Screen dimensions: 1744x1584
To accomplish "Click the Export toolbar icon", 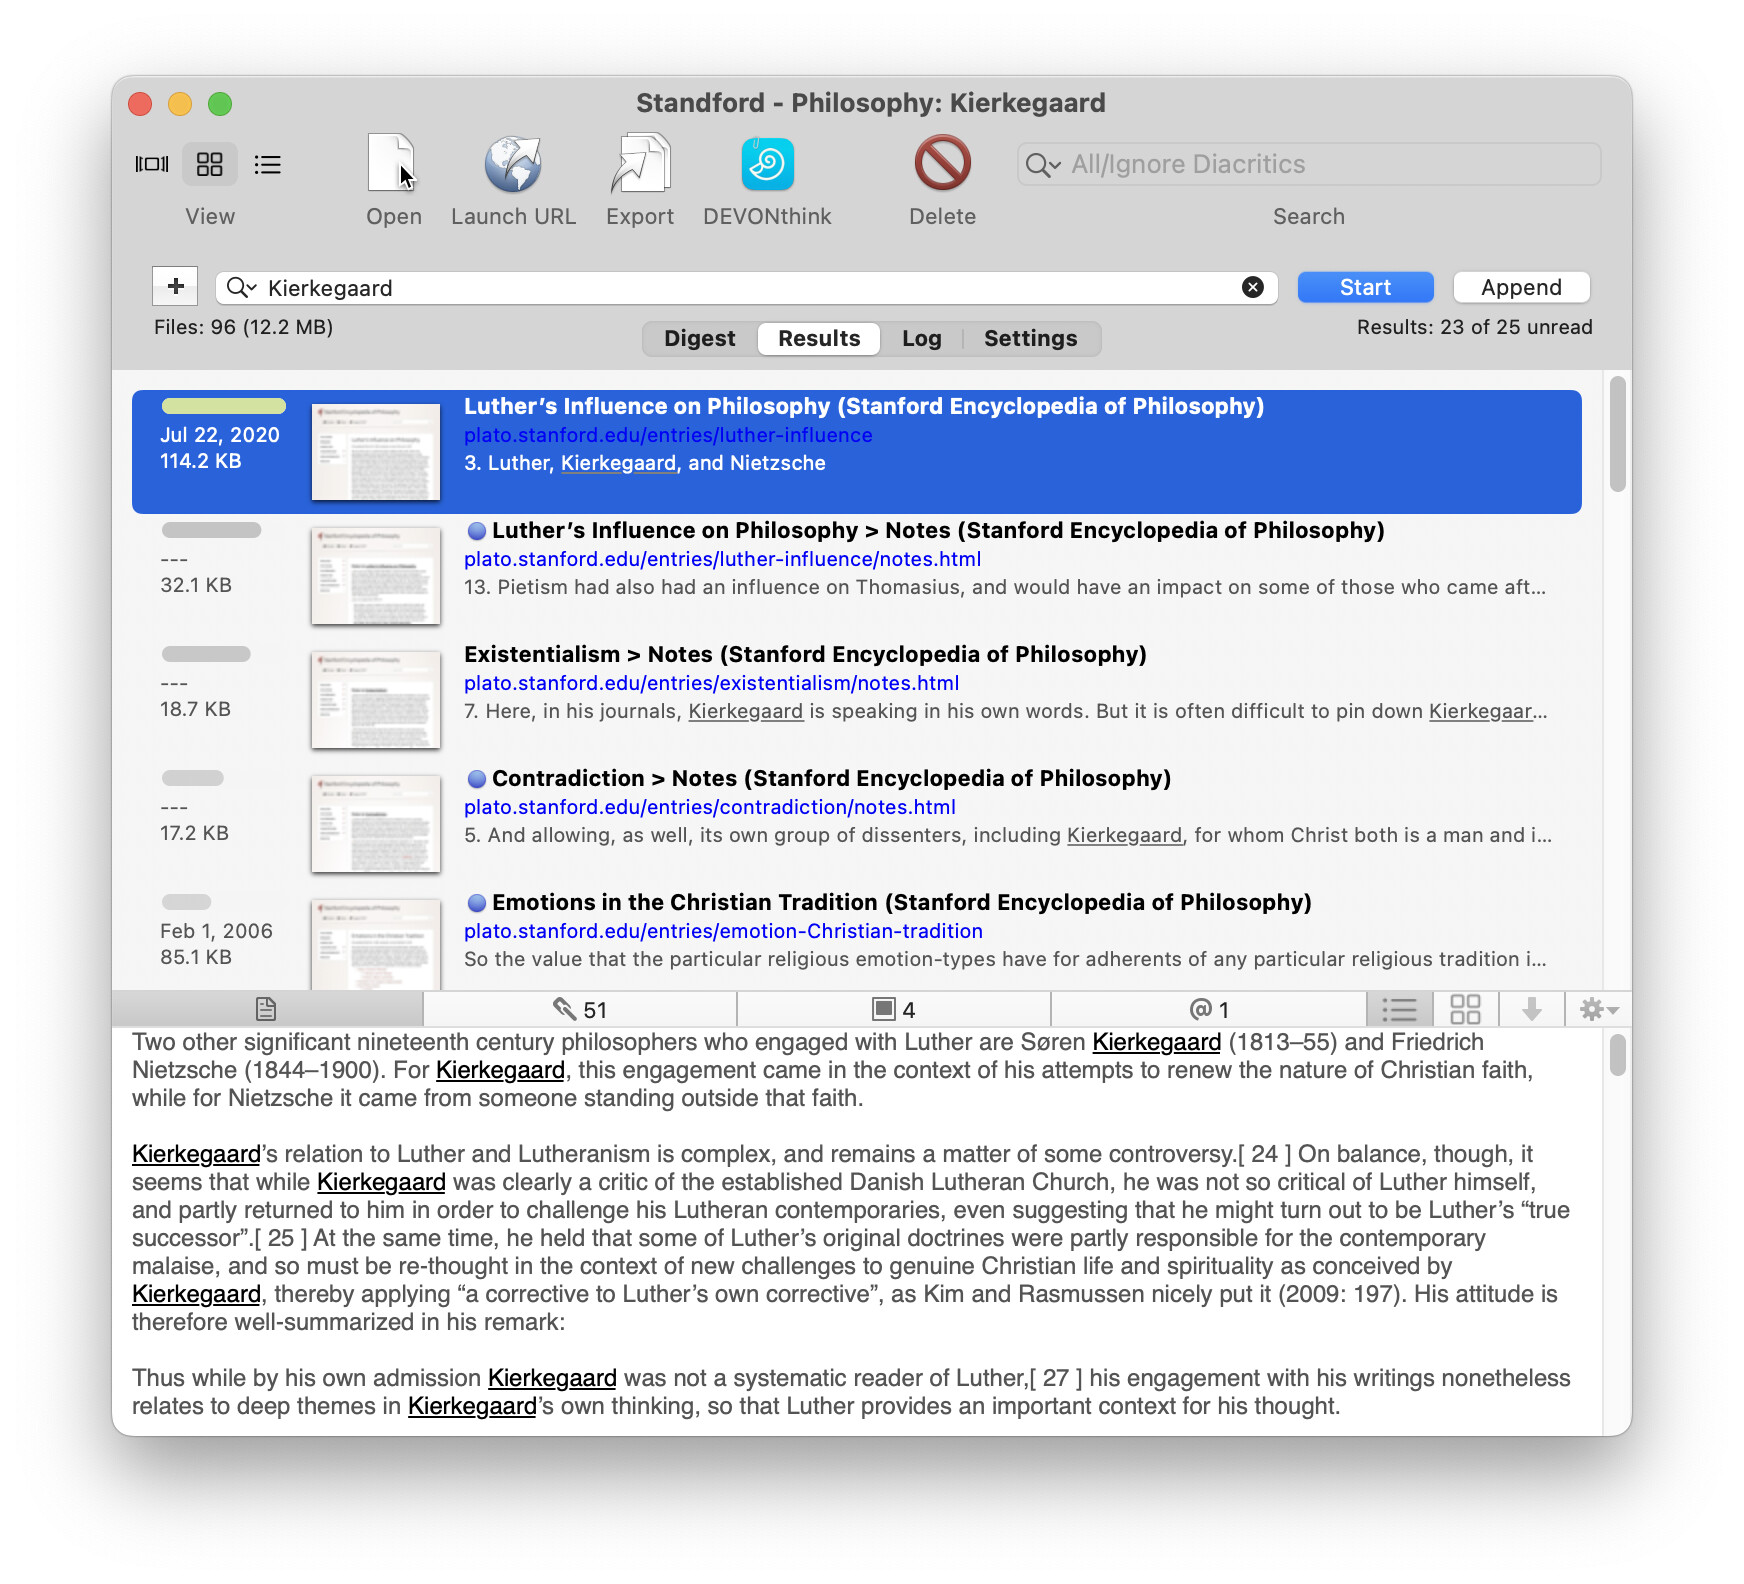I will 640,164.
